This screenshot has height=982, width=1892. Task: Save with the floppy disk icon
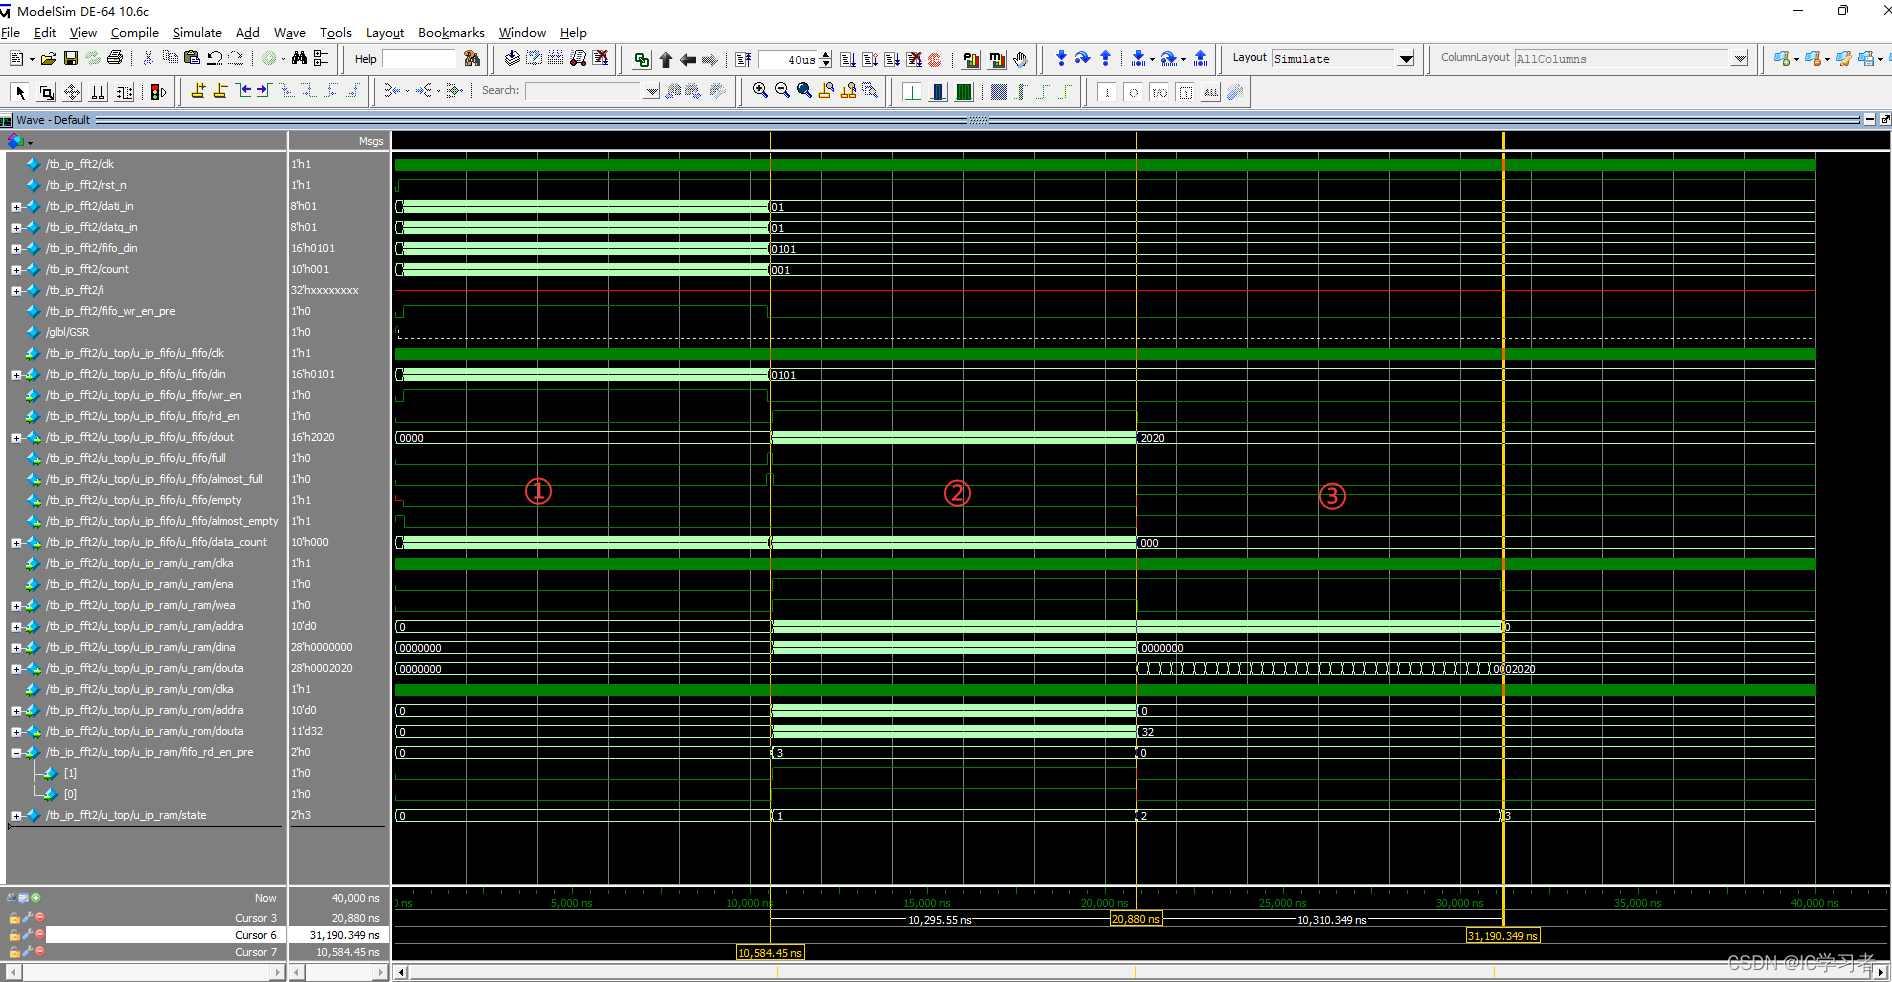(71, 59)
